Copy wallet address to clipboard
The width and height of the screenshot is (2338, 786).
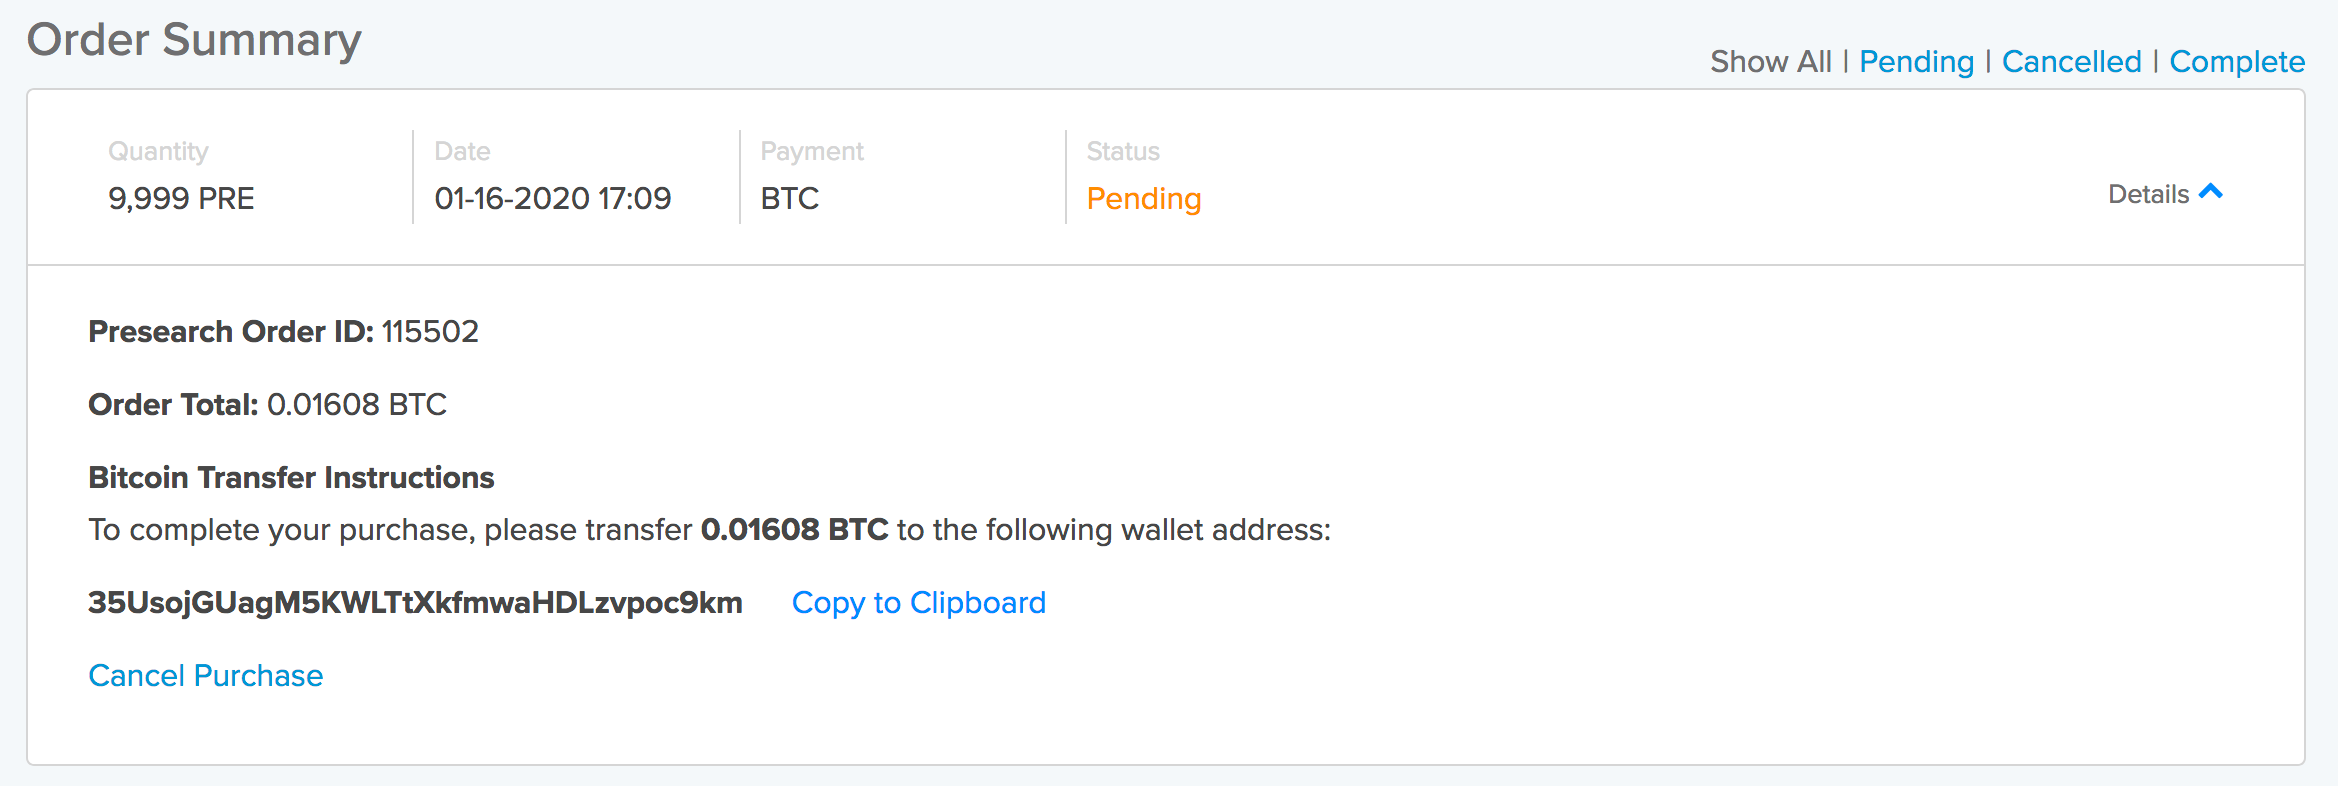[918, 603]
